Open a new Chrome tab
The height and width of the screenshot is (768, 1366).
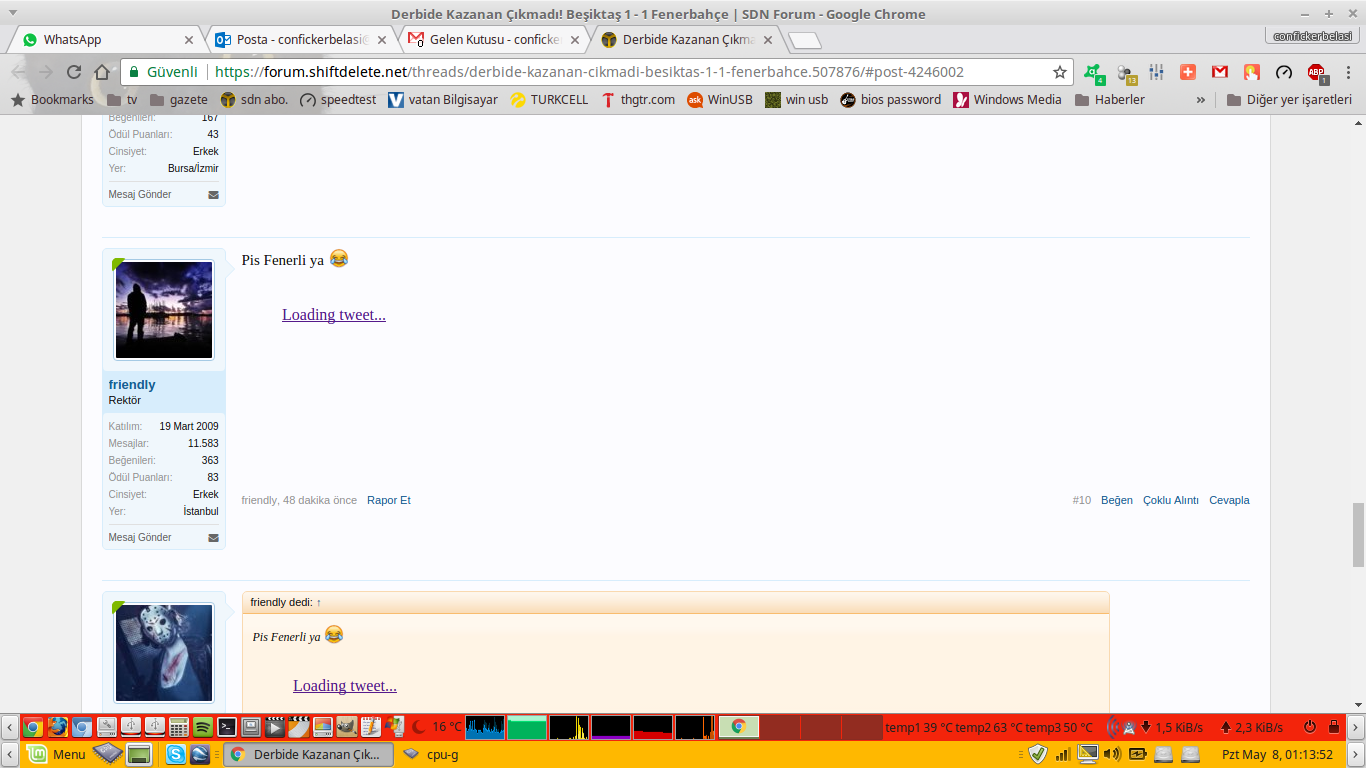tap(805, 41)
